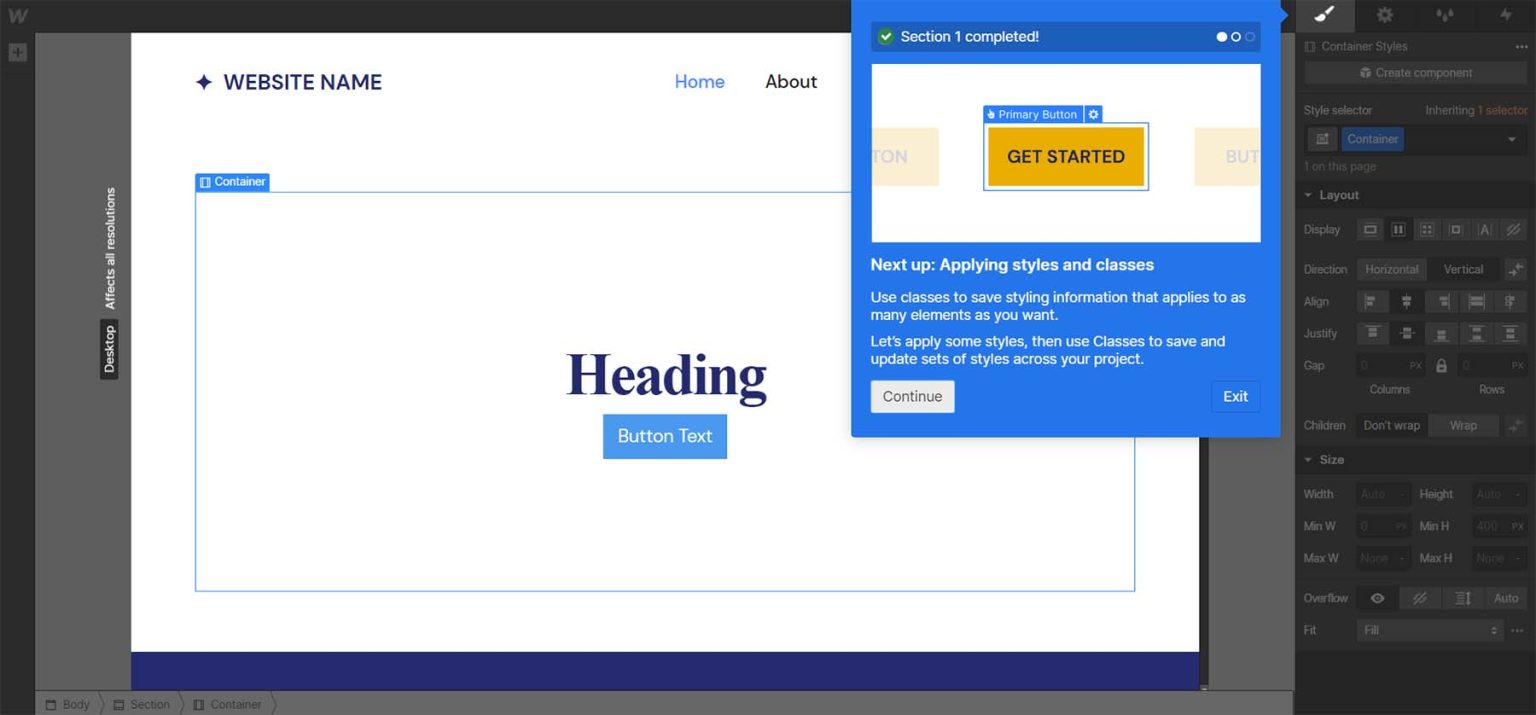Set Display to Grid in Layout
1536x715 pixels.
tap(1427, 229)
